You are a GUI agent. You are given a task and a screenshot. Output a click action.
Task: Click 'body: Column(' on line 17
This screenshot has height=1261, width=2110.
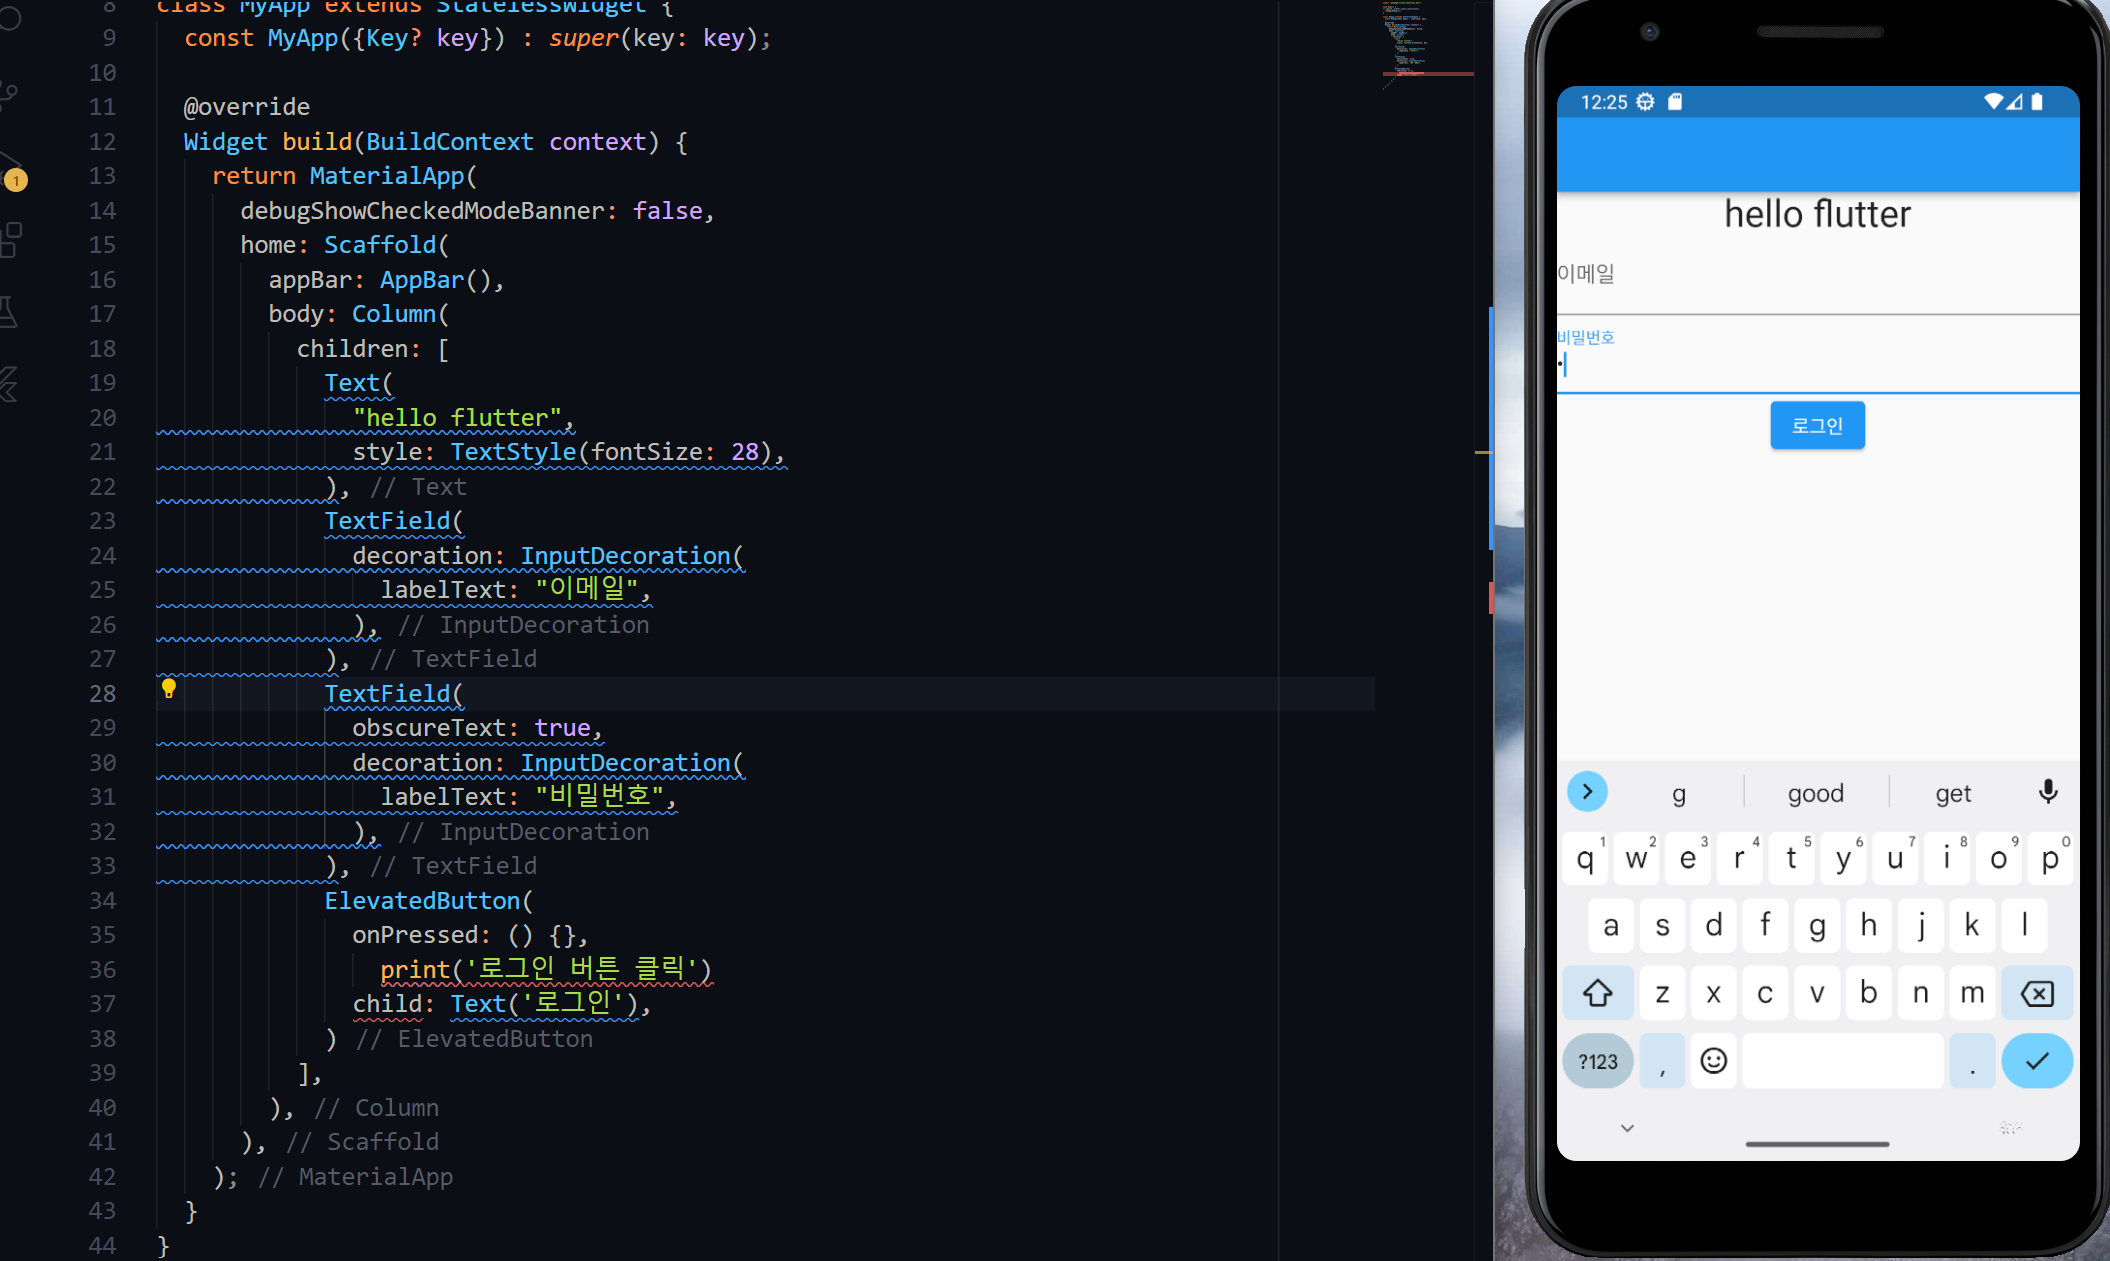(358, 314)
